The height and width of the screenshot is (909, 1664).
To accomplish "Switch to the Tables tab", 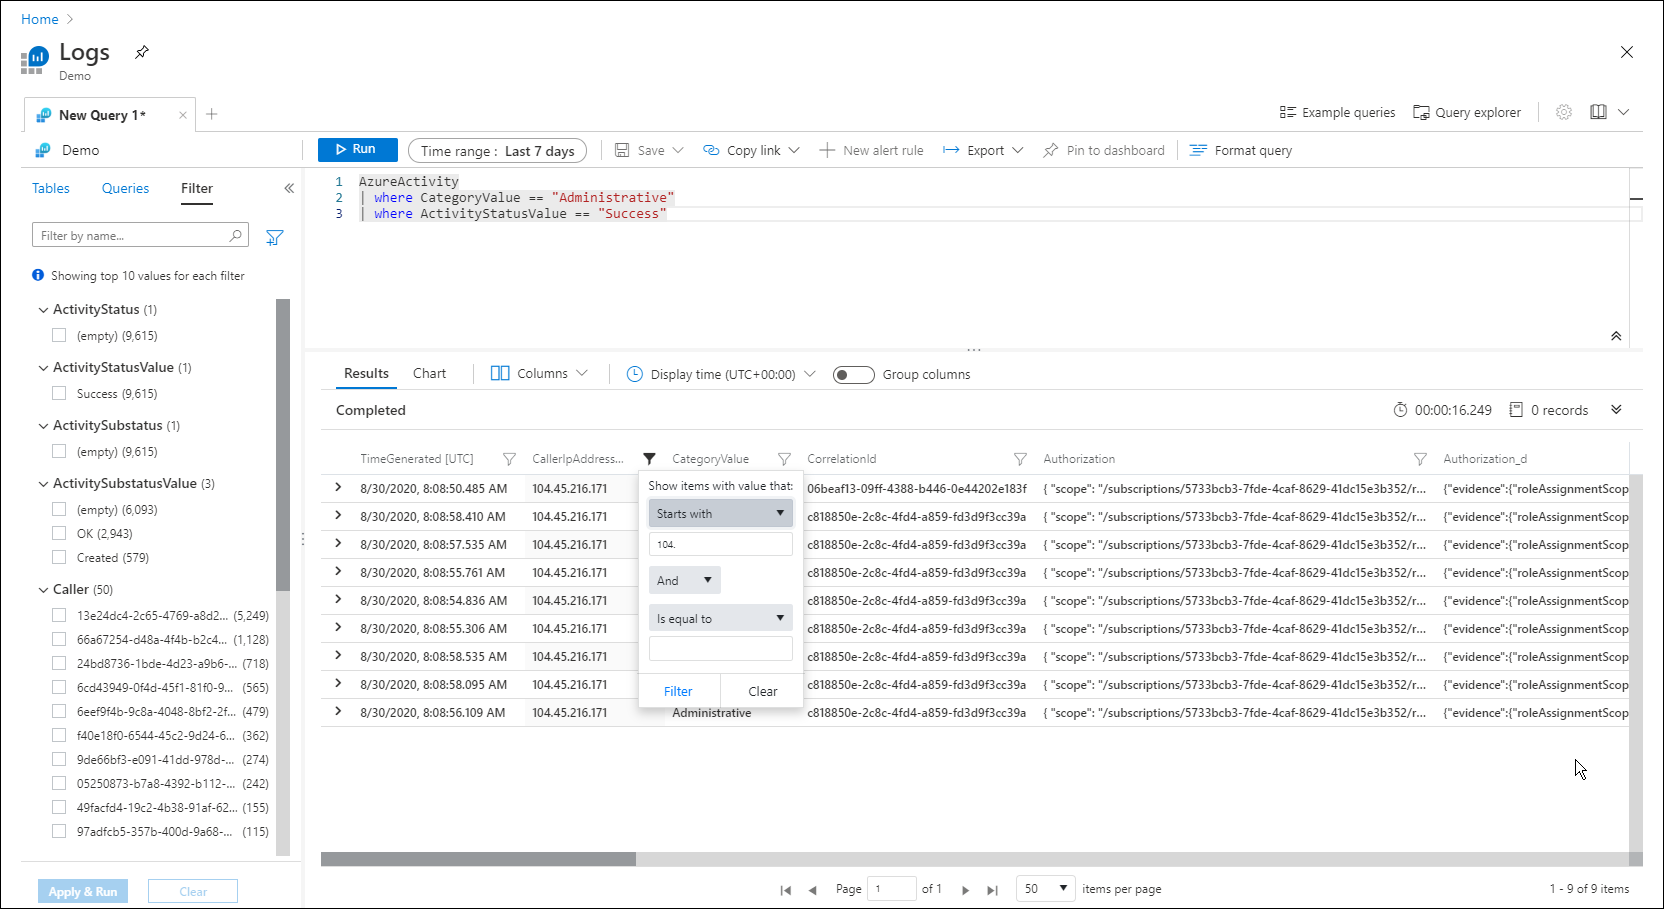I will pyautogui.click(x=51, y=188).
